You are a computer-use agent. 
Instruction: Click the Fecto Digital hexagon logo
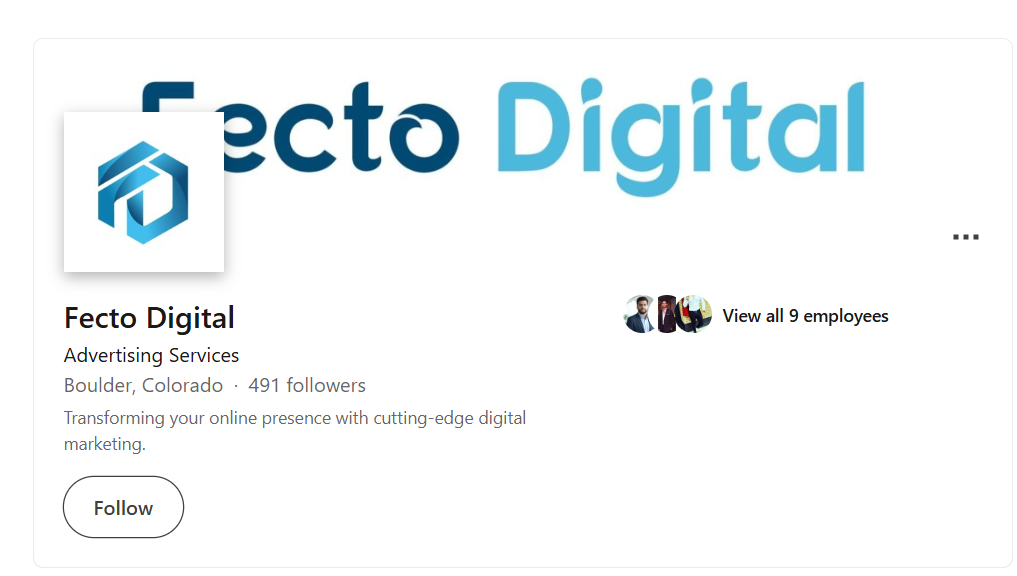pos(143,192)
